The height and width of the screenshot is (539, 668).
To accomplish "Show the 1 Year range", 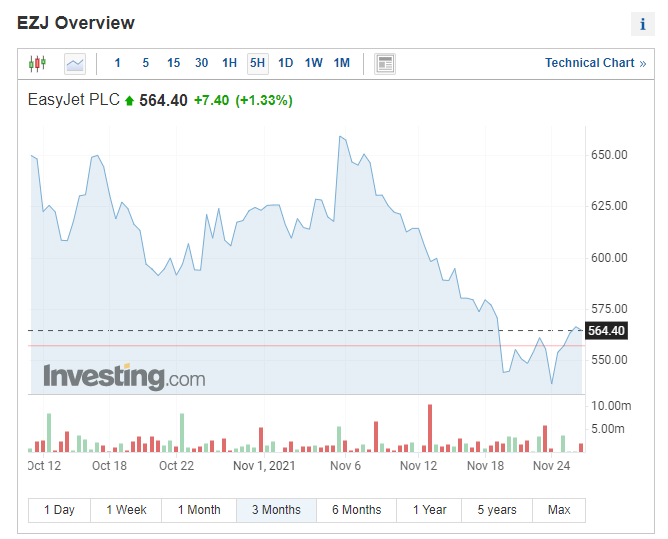I will click(429, 510).
